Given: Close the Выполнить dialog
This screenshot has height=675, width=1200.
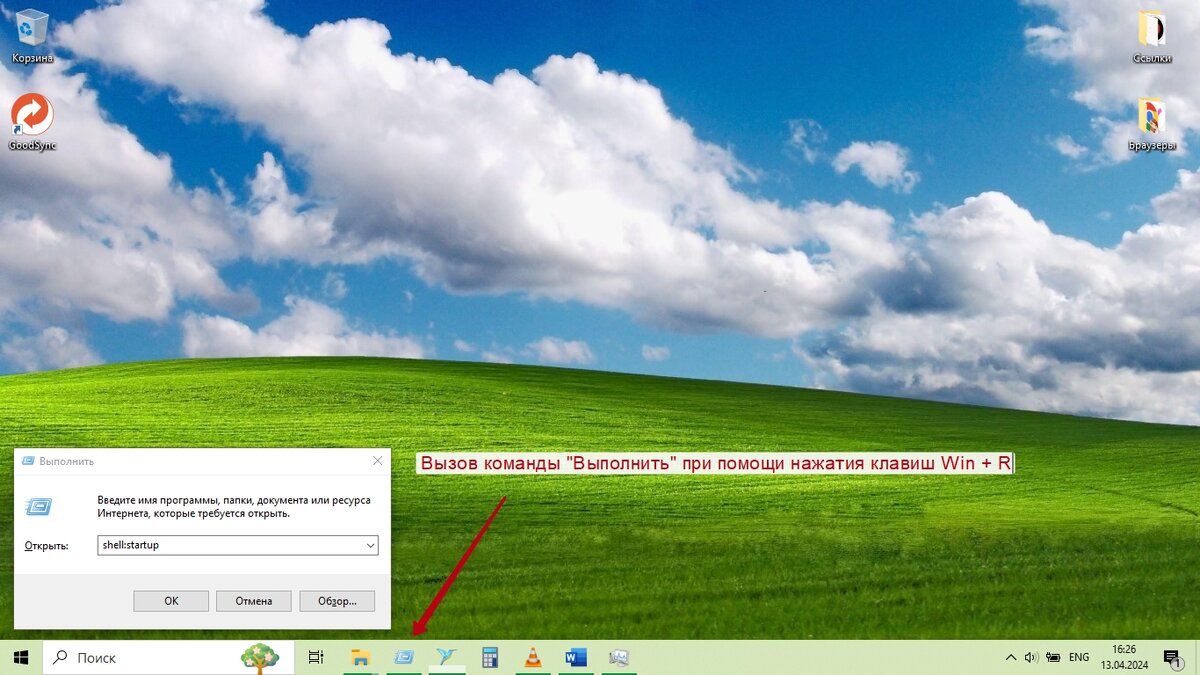Looking at the screenshot, I should click(x=377, y=461).
